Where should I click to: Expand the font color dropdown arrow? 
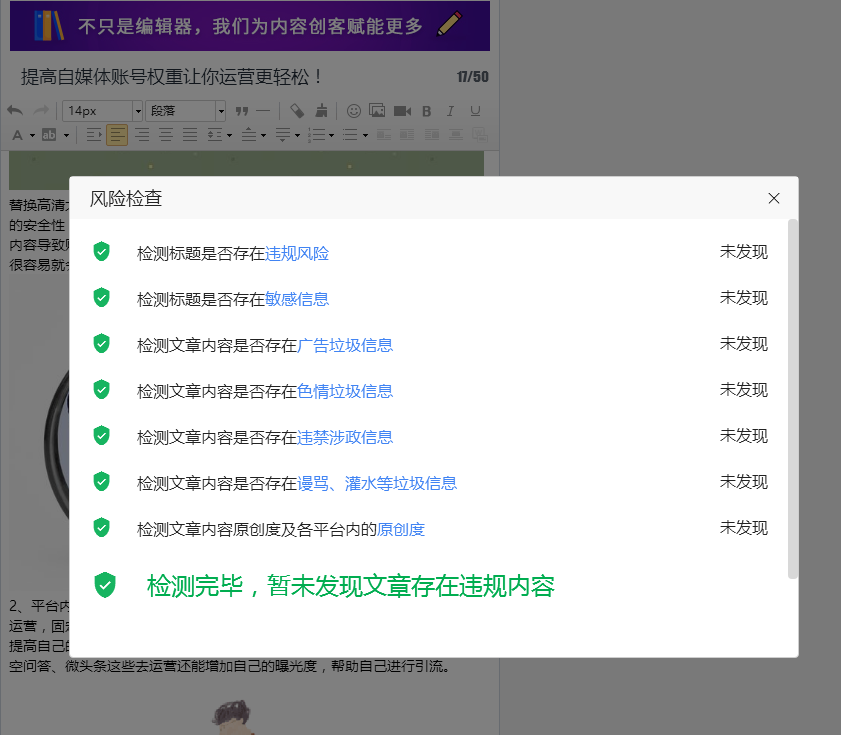[x=31, y=134]
